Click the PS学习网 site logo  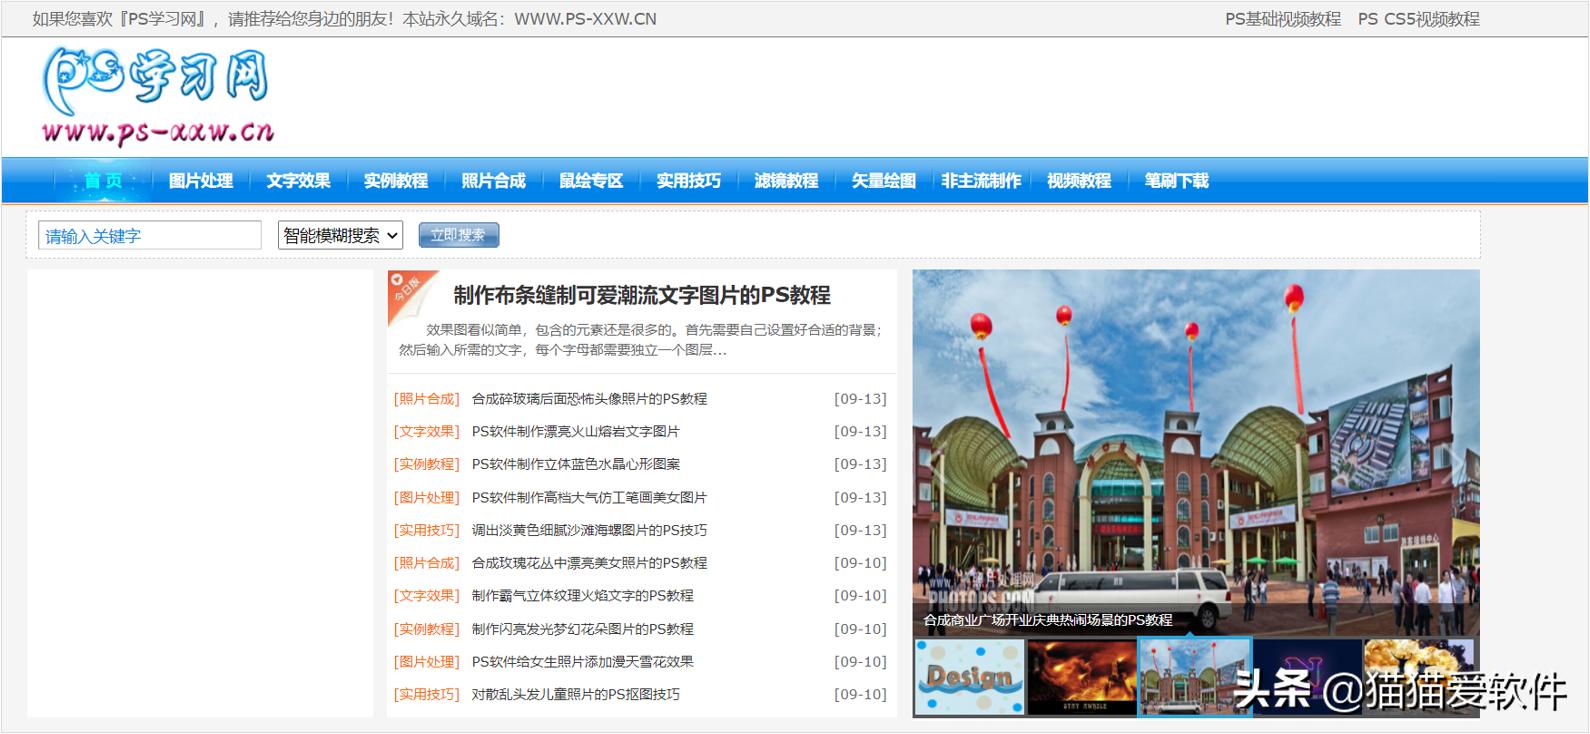(x=157, y=96)
